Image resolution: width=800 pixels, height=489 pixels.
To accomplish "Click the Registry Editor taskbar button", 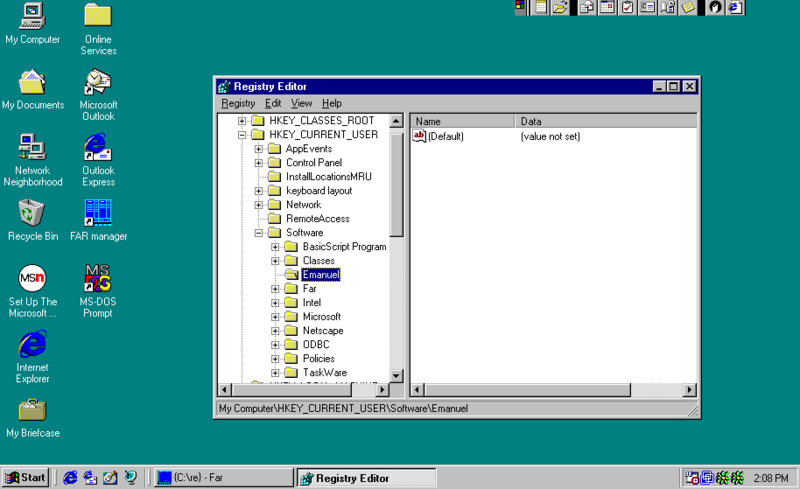I will click(x=366, y=478).
